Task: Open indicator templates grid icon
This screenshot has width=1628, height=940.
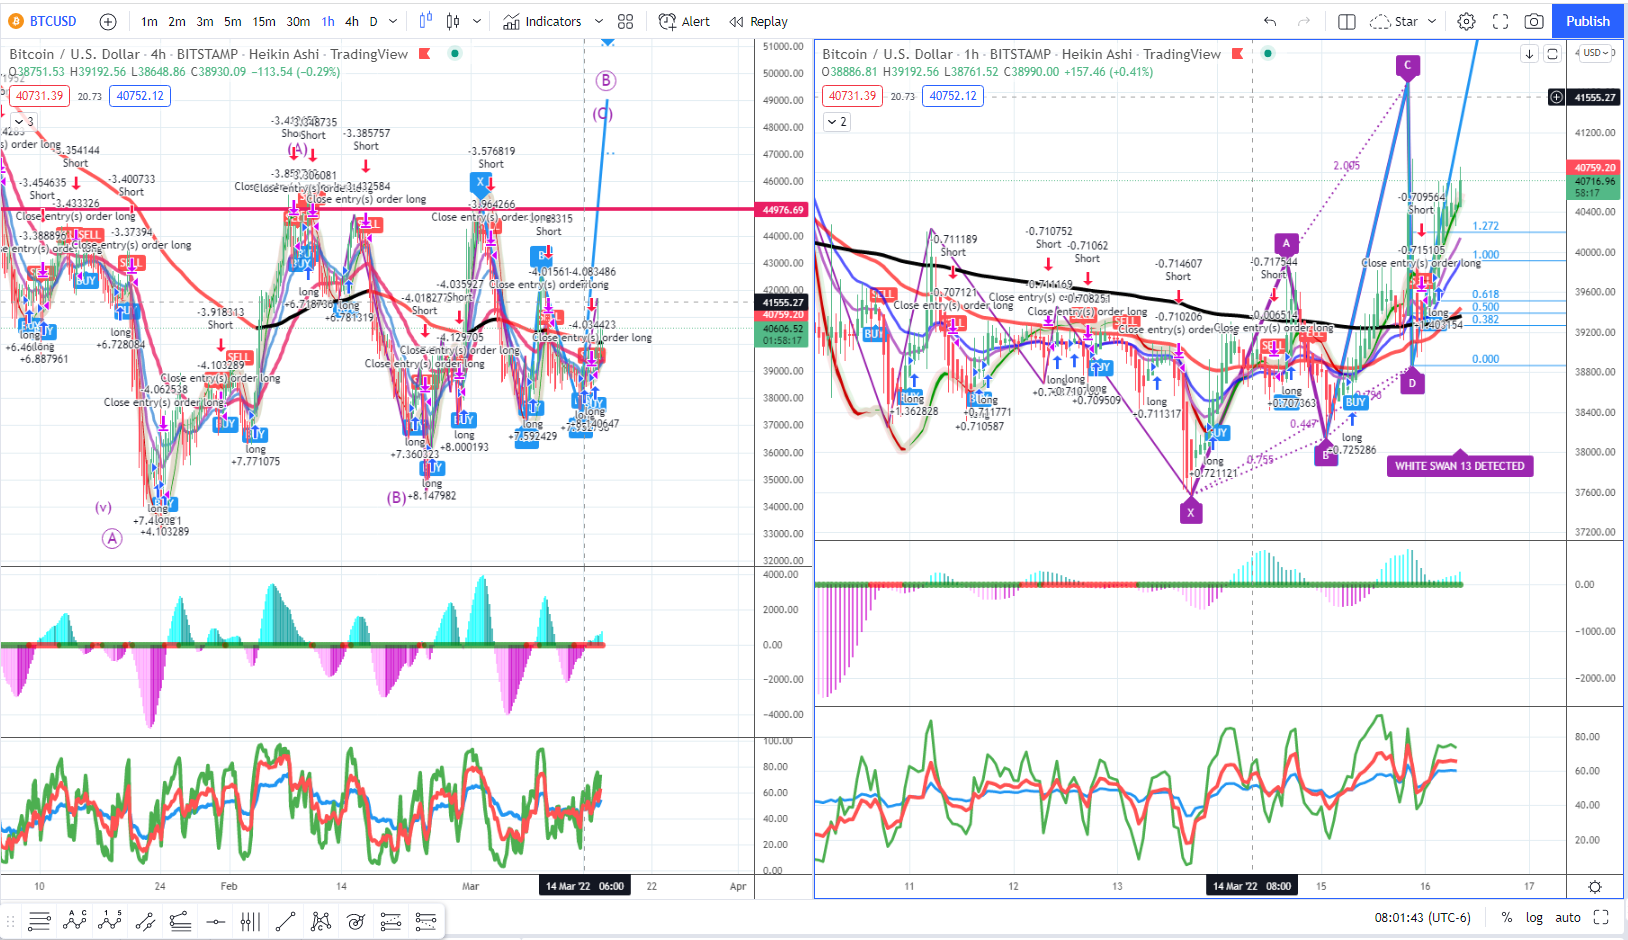Action: click(x=626, y=21)
